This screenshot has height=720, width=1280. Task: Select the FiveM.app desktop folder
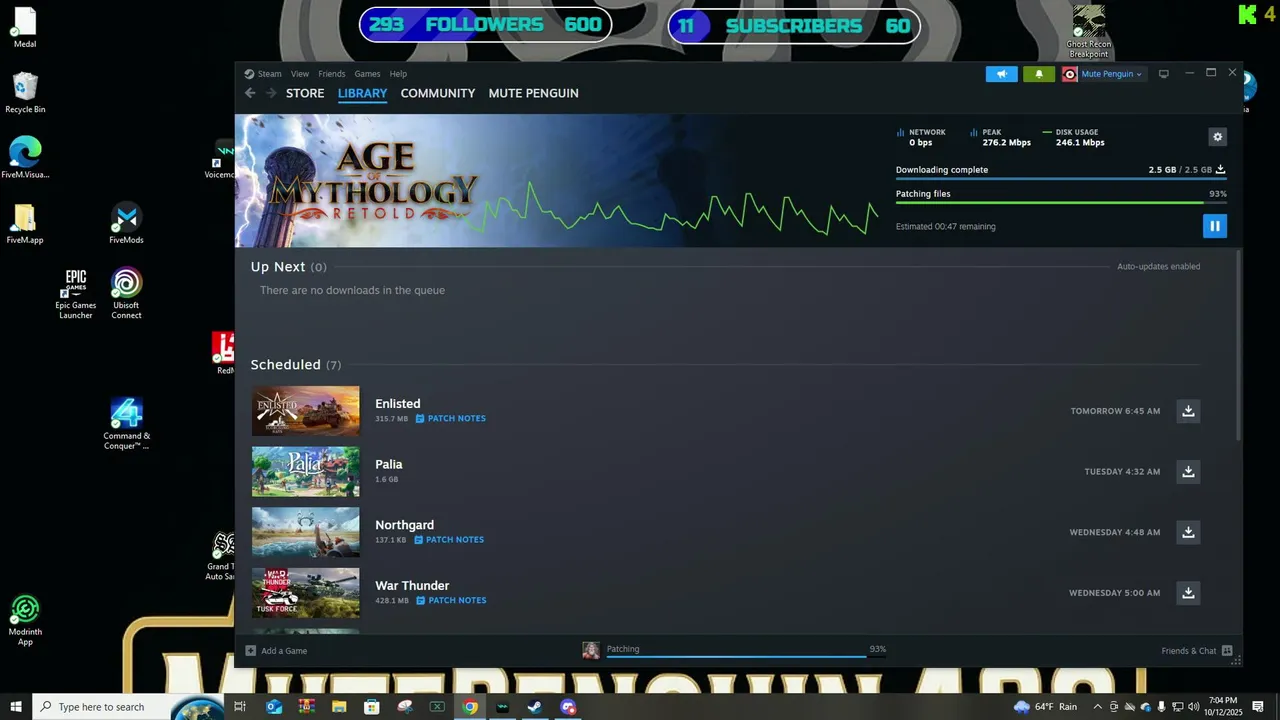coord(25,224)
